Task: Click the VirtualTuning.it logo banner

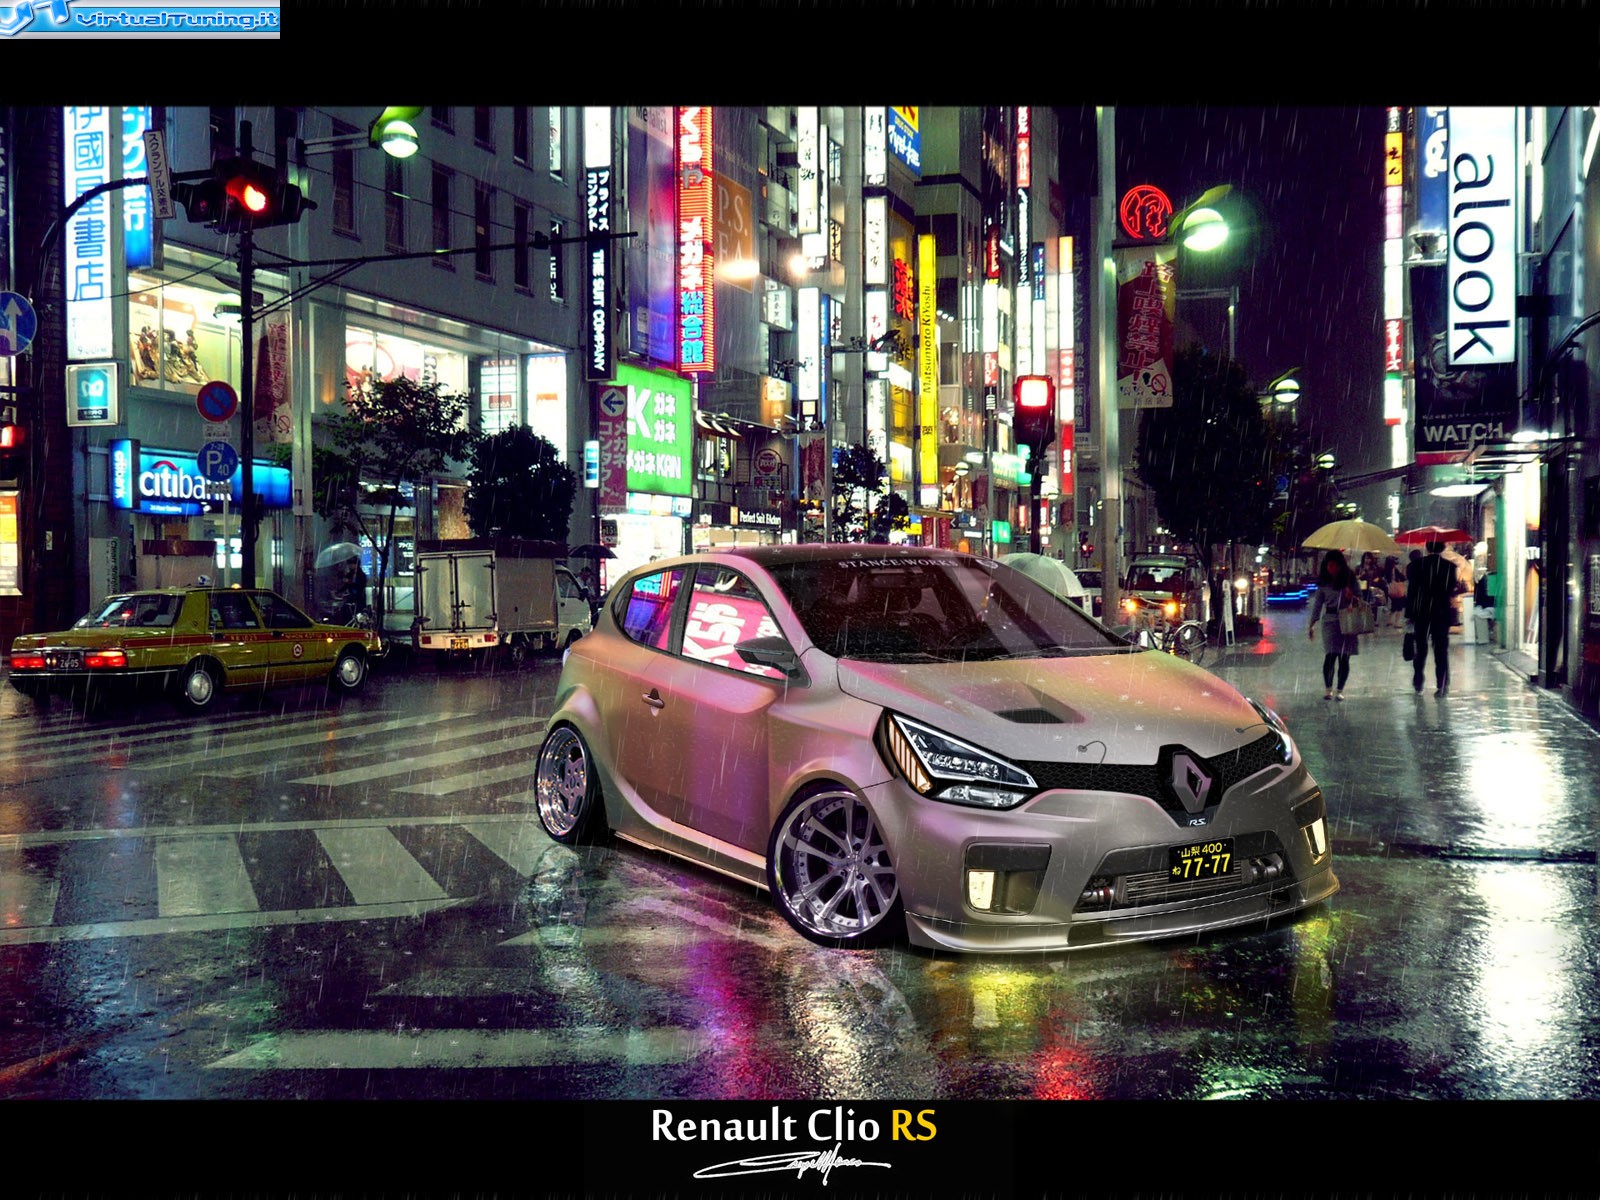Action: pyautogui.click(x=140, y=18)
